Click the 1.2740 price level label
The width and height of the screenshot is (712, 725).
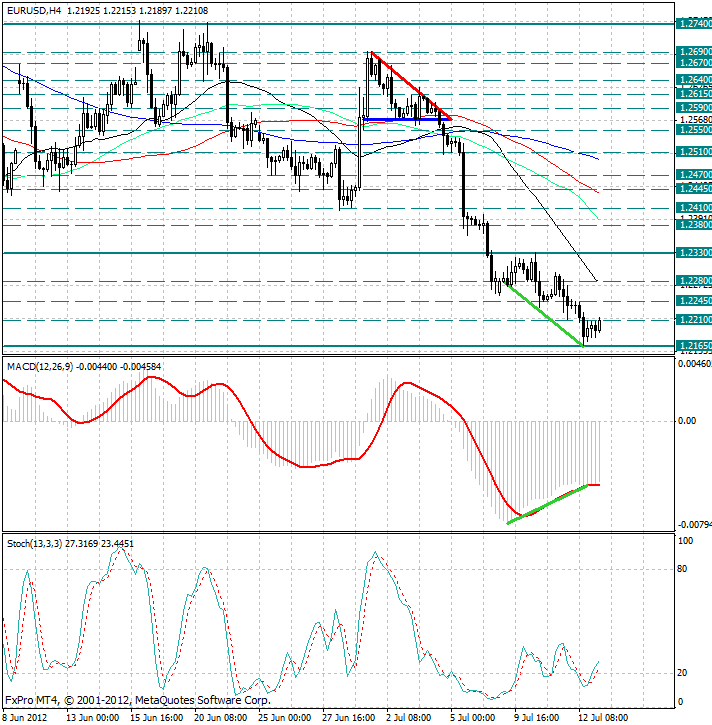[693, 23]
